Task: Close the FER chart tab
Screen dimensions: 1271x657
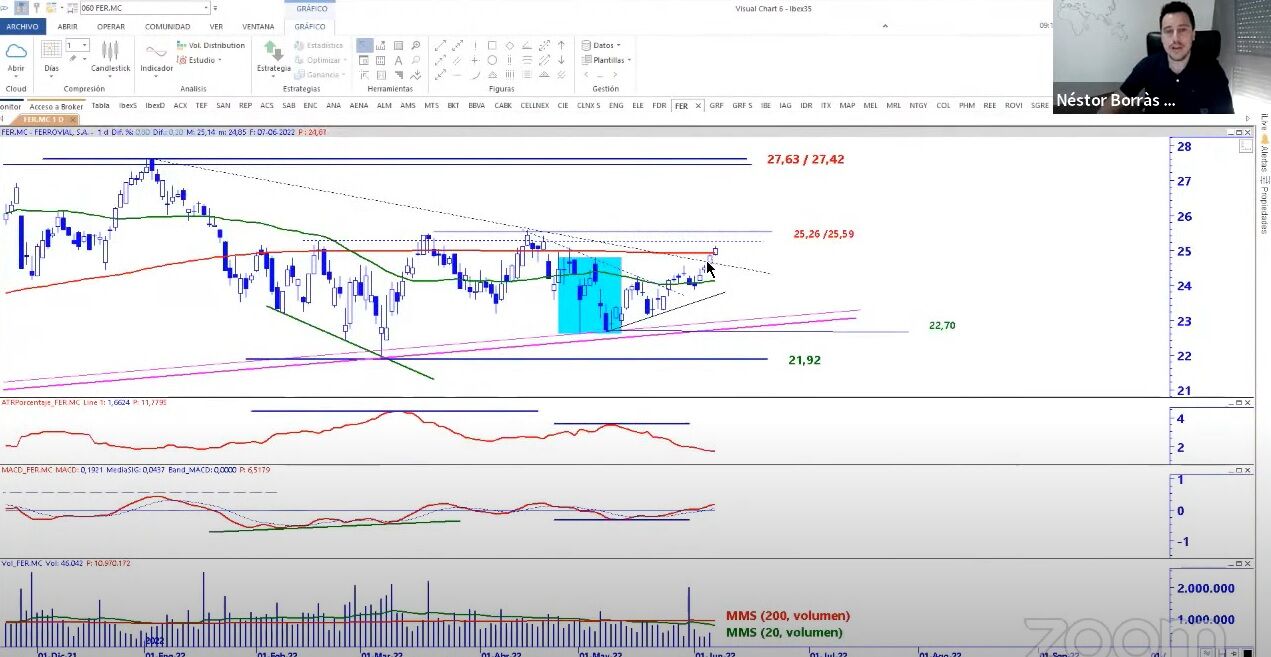Action: pos(698,106)
